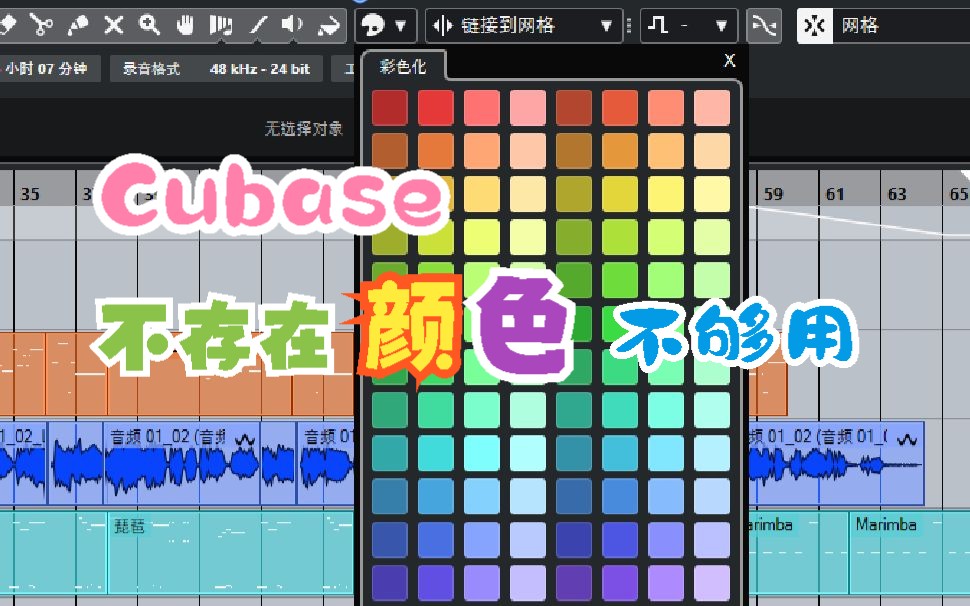Select the Glue tool

point(78,26)
